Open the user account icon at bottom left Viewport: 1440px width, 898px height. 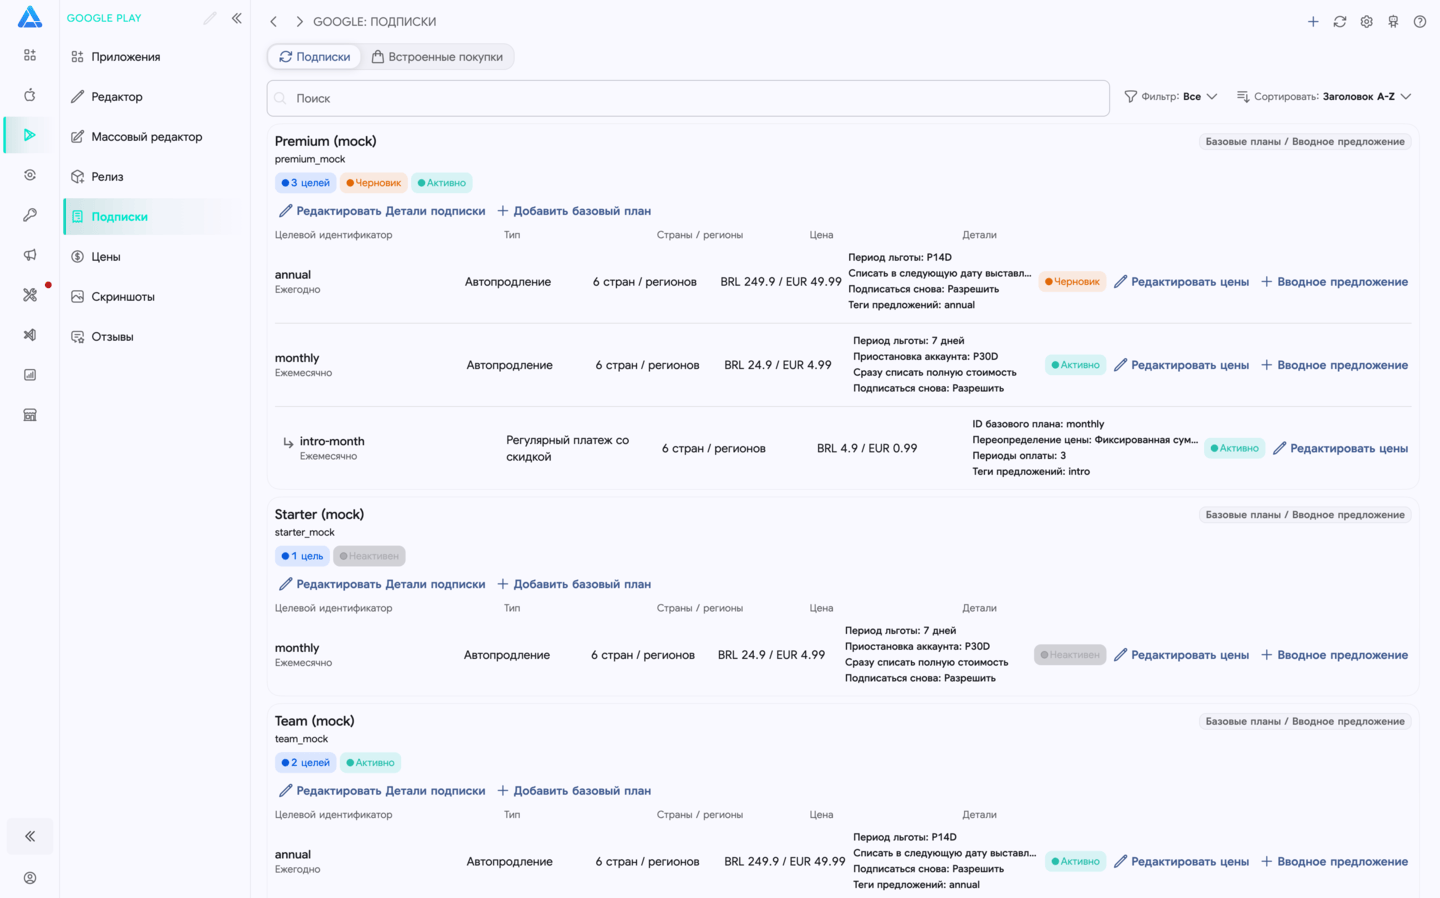[x=30, y=878]
